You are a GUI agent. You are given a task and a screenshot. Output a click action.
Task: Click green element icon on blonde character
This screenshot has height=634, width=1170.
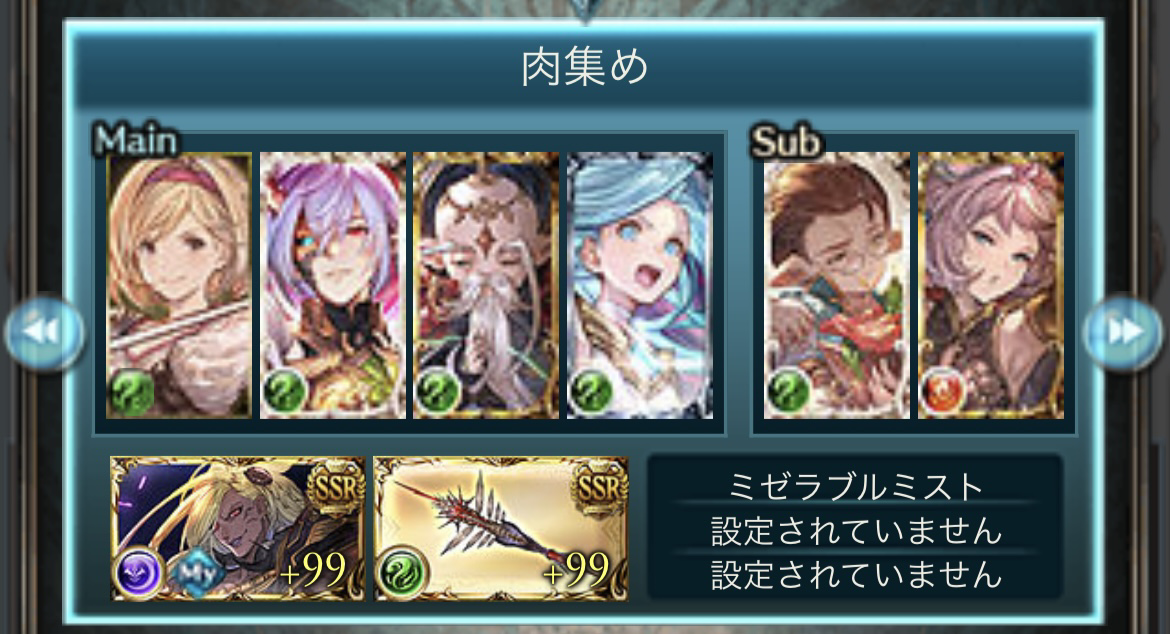(x=131, y=391)
